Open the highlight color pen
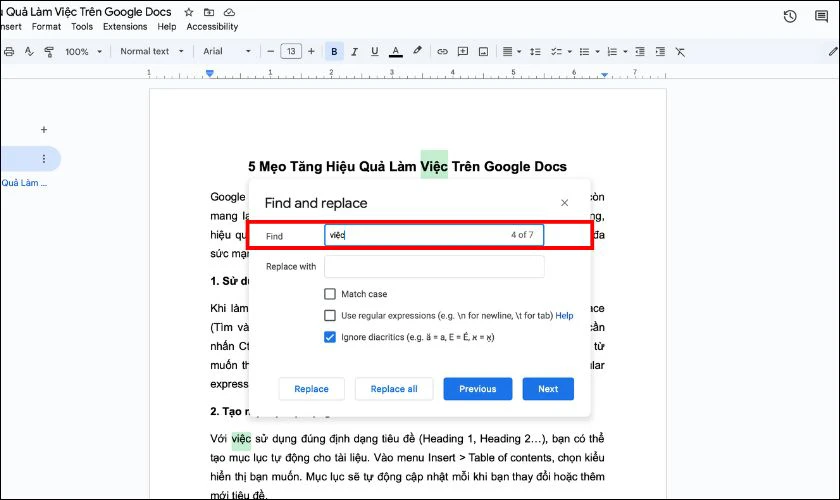This screenshot has width=840, height=500. tap(417, 51)
